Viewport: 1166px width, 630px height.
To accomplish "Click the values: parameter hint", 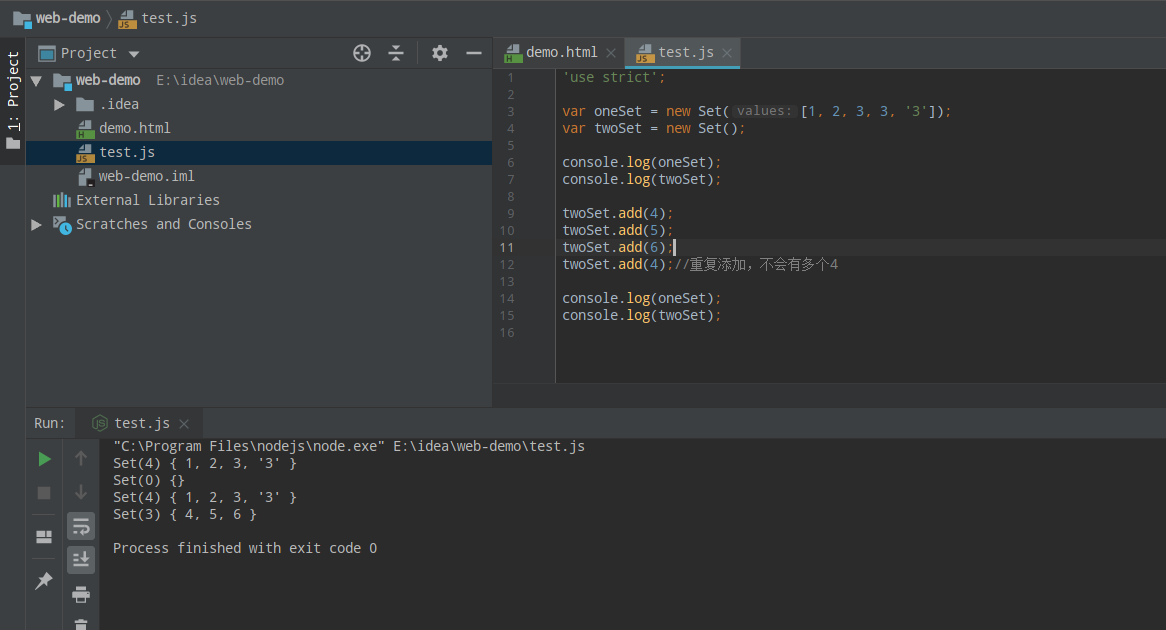I will (x=764, y=111).
